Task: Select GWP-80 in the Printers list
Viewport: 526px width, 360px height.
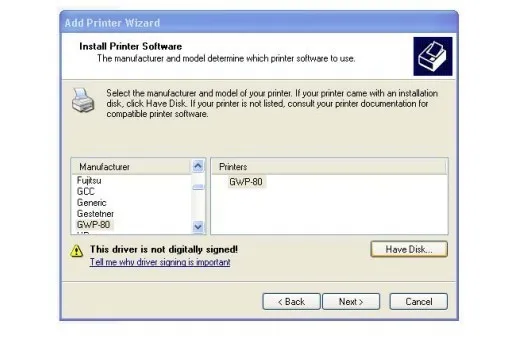Action: point(246,182)
